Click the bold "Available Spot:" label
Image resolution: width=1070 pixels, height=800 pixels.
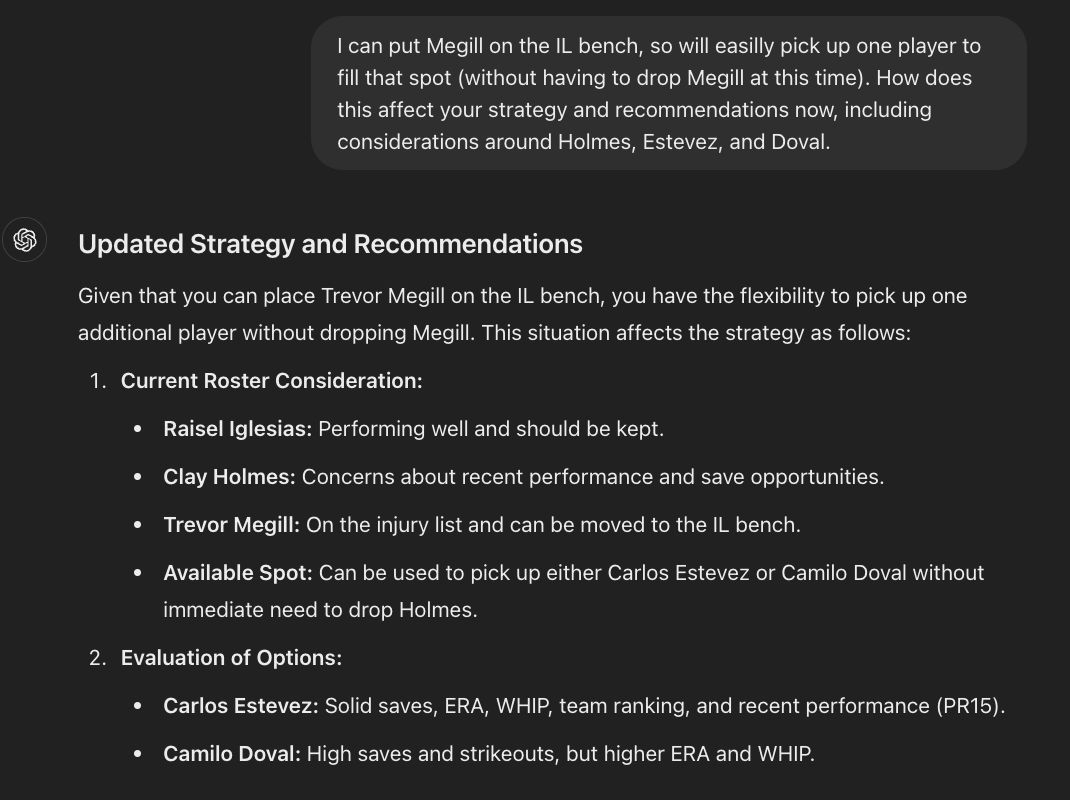(x=238, y=573)
